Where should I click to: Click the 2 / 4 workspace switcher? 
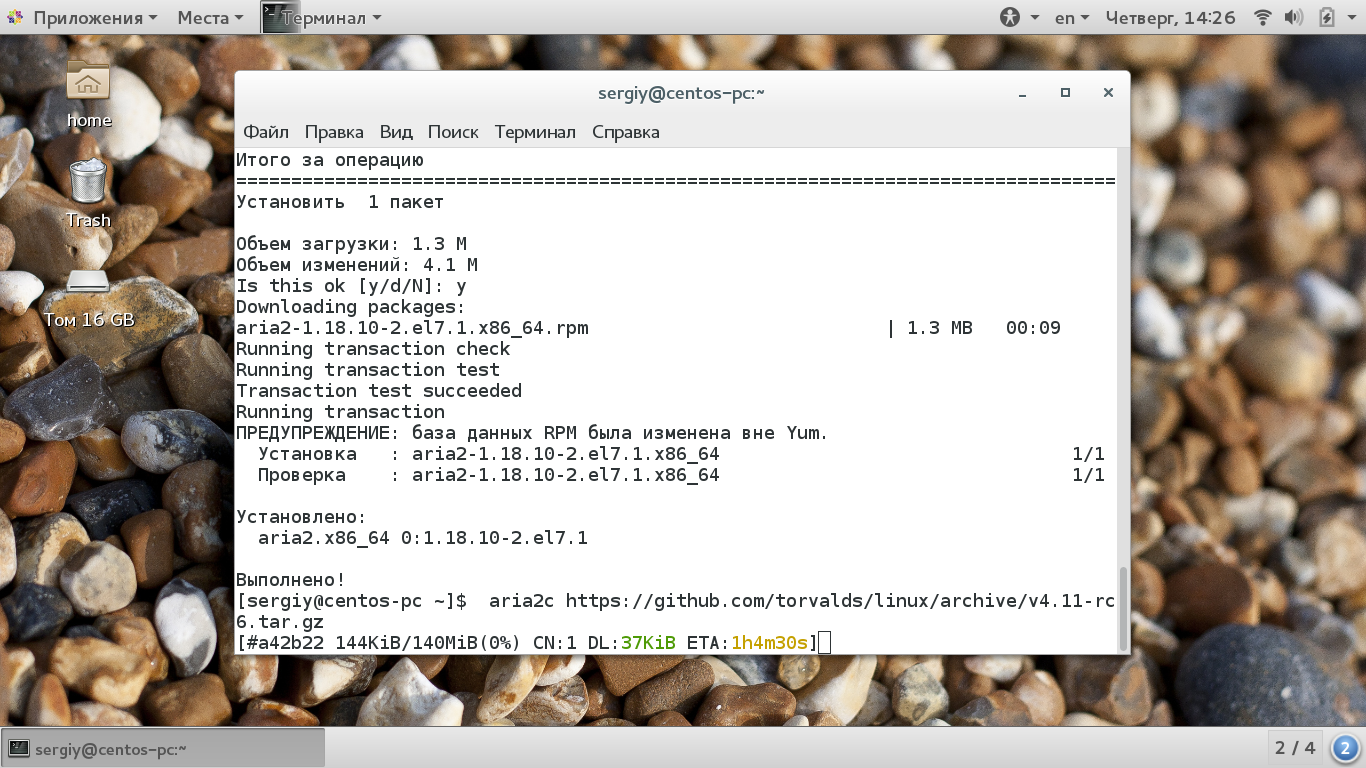(1296, 748)
